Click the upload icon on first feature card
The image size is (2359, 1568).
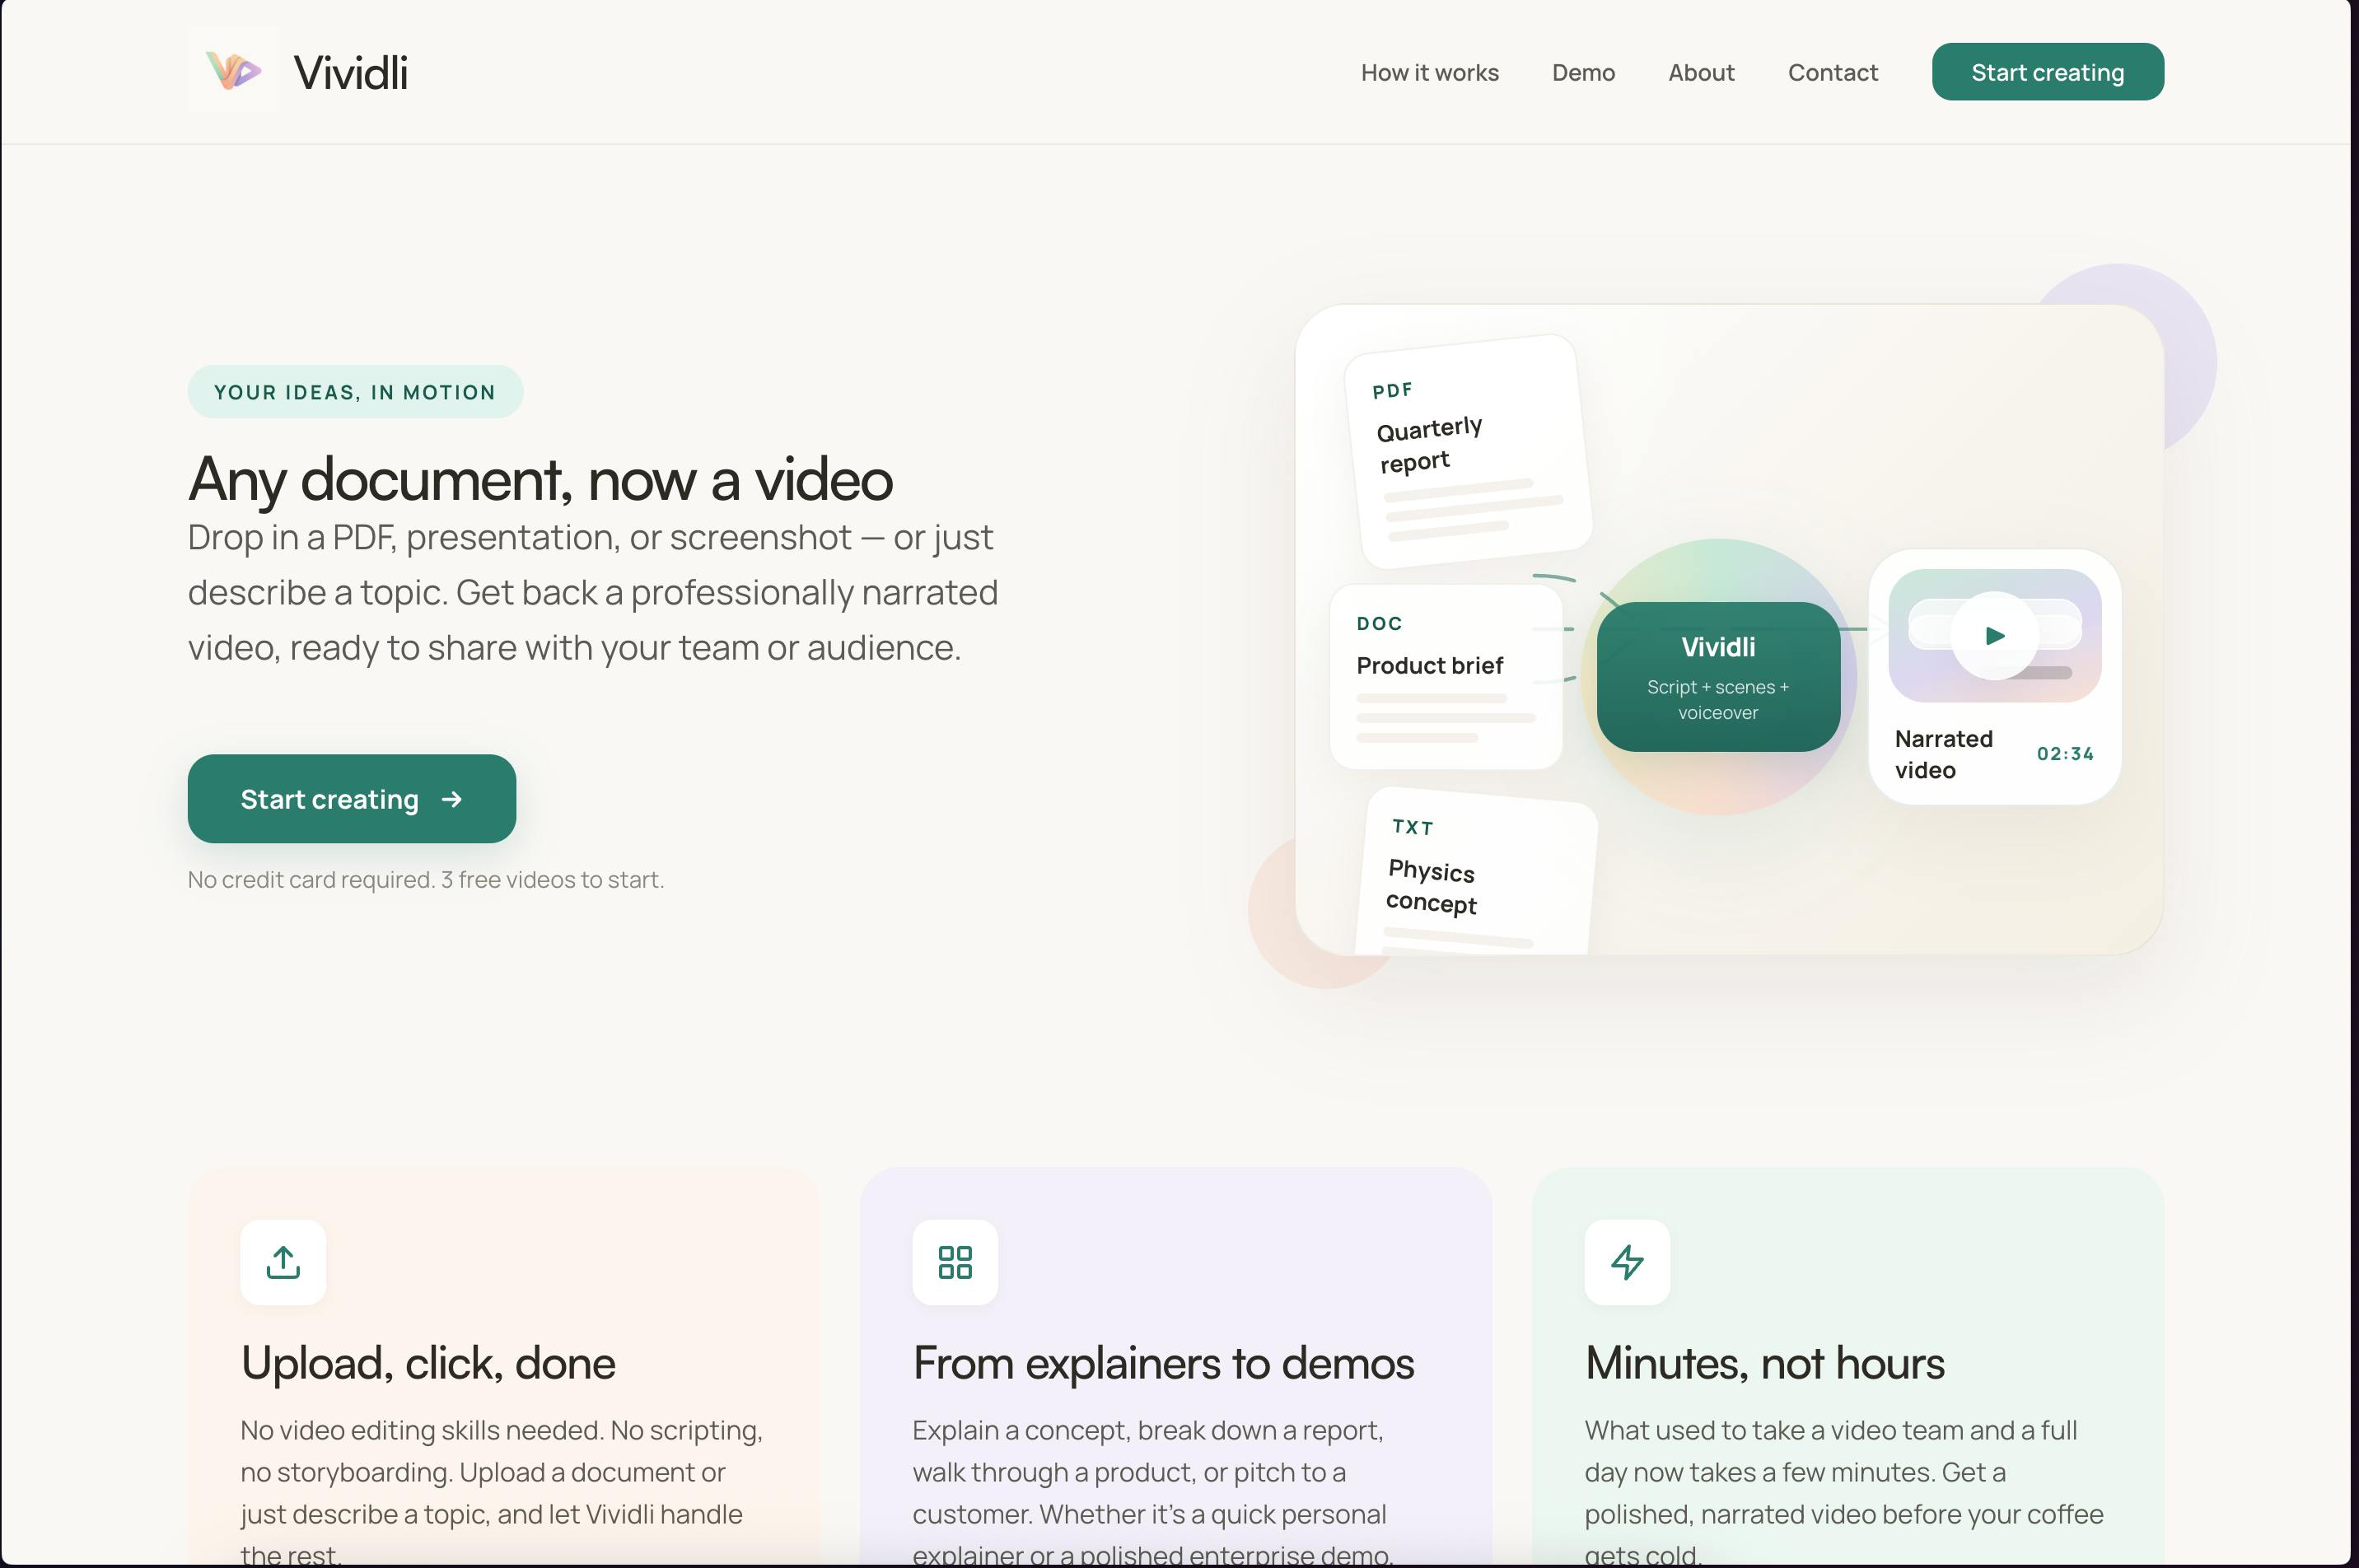tap(283, 1261)
